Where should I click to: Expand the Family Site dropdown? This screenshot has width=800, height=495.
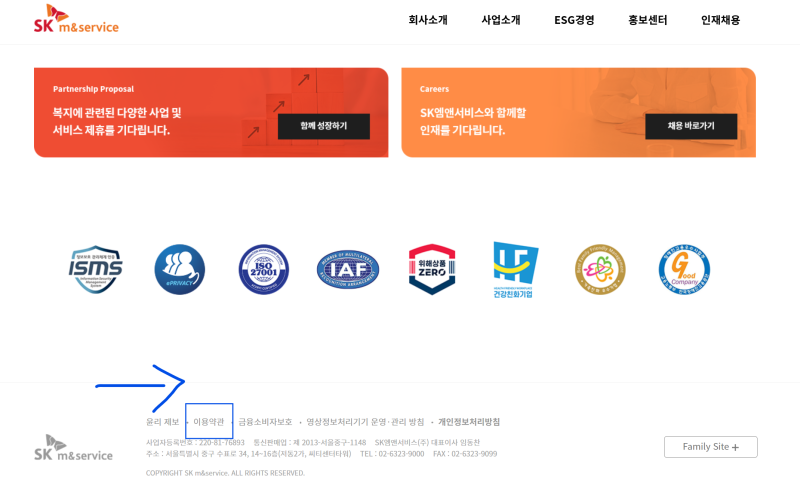(711, 447)
